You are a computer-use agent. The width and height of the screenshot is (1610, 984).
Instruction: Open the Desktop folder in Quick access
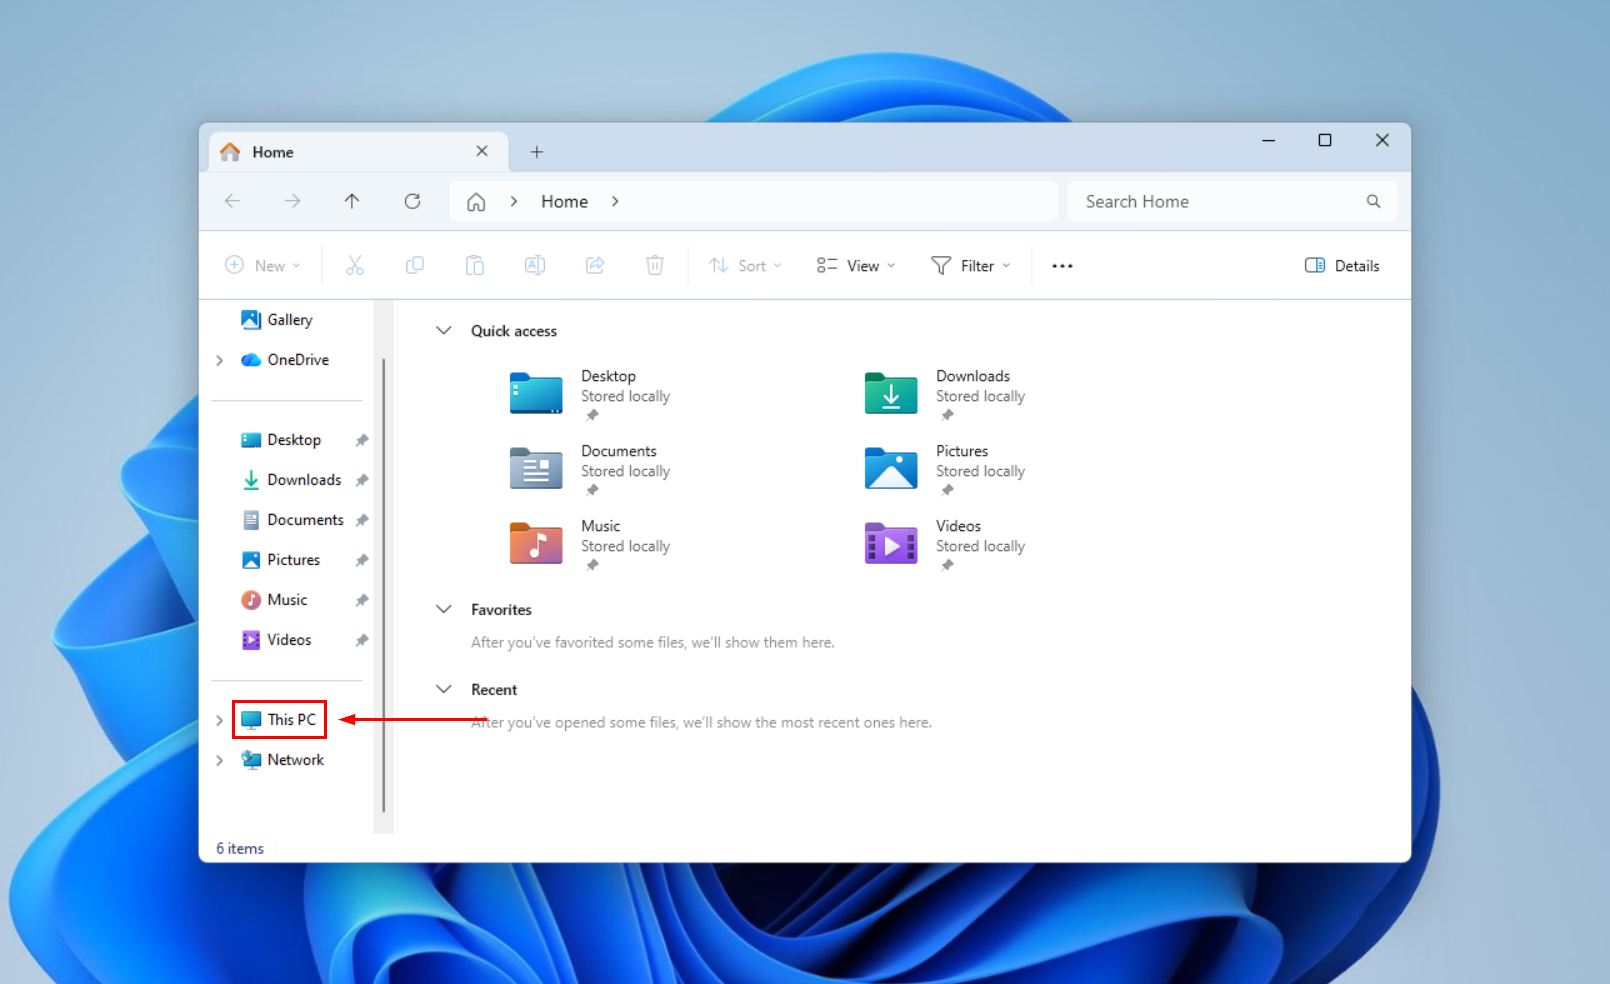pos(590,395)
